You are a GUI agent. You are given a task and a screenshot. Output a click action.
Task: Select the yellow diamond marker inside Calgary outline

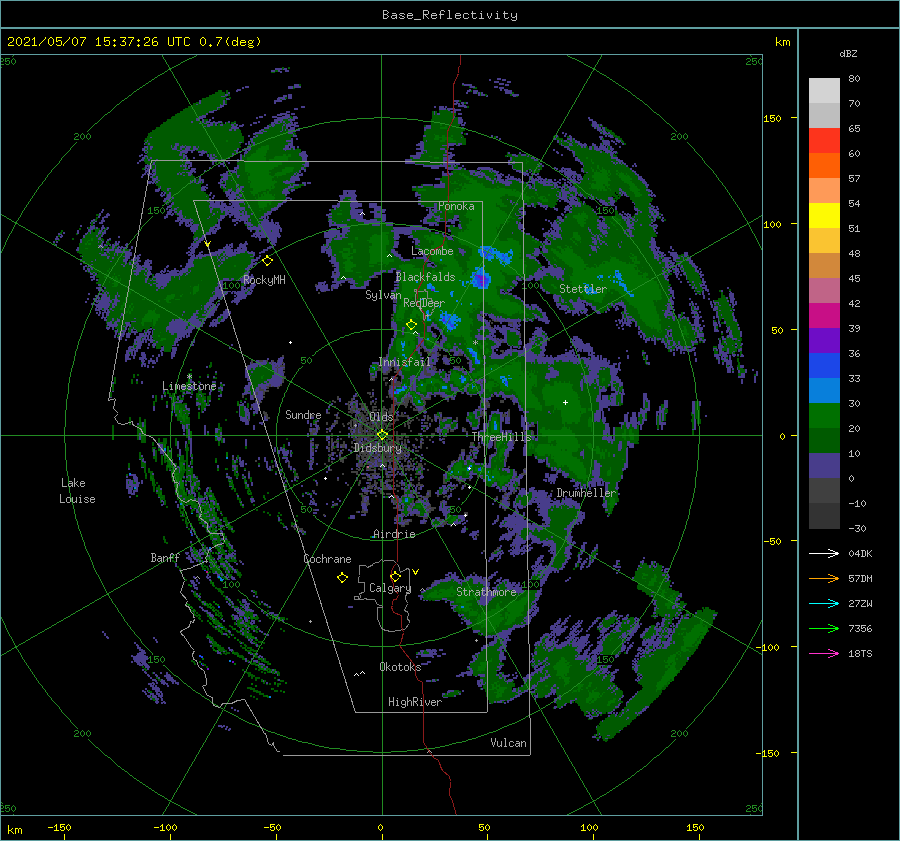(395, 576)
